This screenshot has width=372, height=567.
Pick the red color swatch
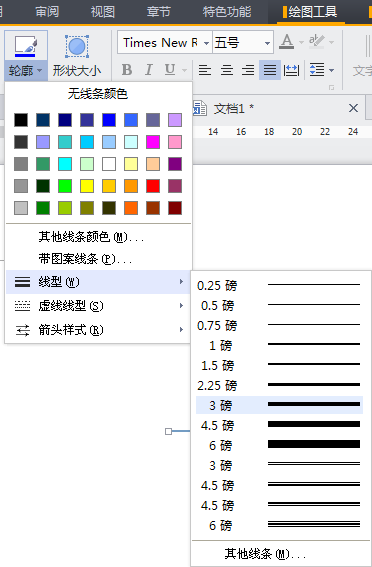[x=153, y=186]
